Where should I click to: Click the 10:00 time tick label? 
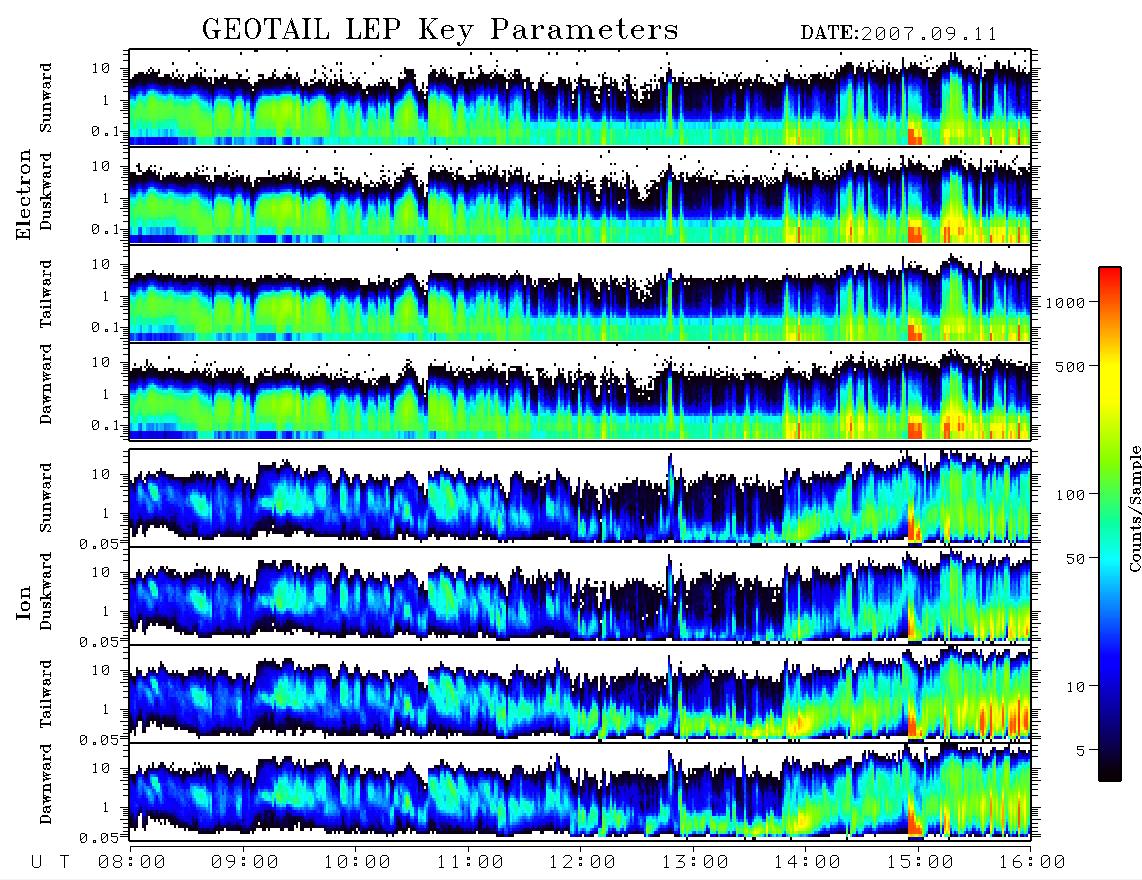[358, 862]
